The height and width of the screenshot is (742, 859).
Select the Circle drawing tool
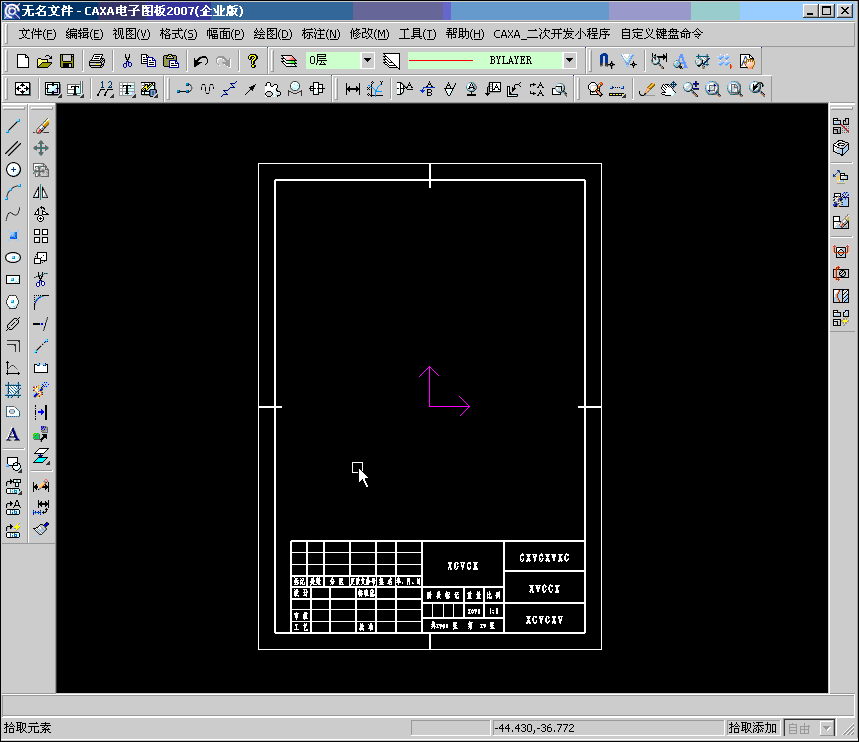point(13,170)
